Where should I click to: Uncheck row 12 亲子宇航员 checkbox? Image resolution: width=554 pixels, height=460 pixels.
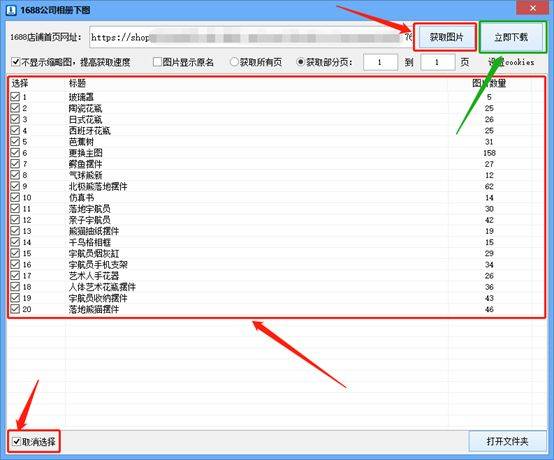pos(15,220)
